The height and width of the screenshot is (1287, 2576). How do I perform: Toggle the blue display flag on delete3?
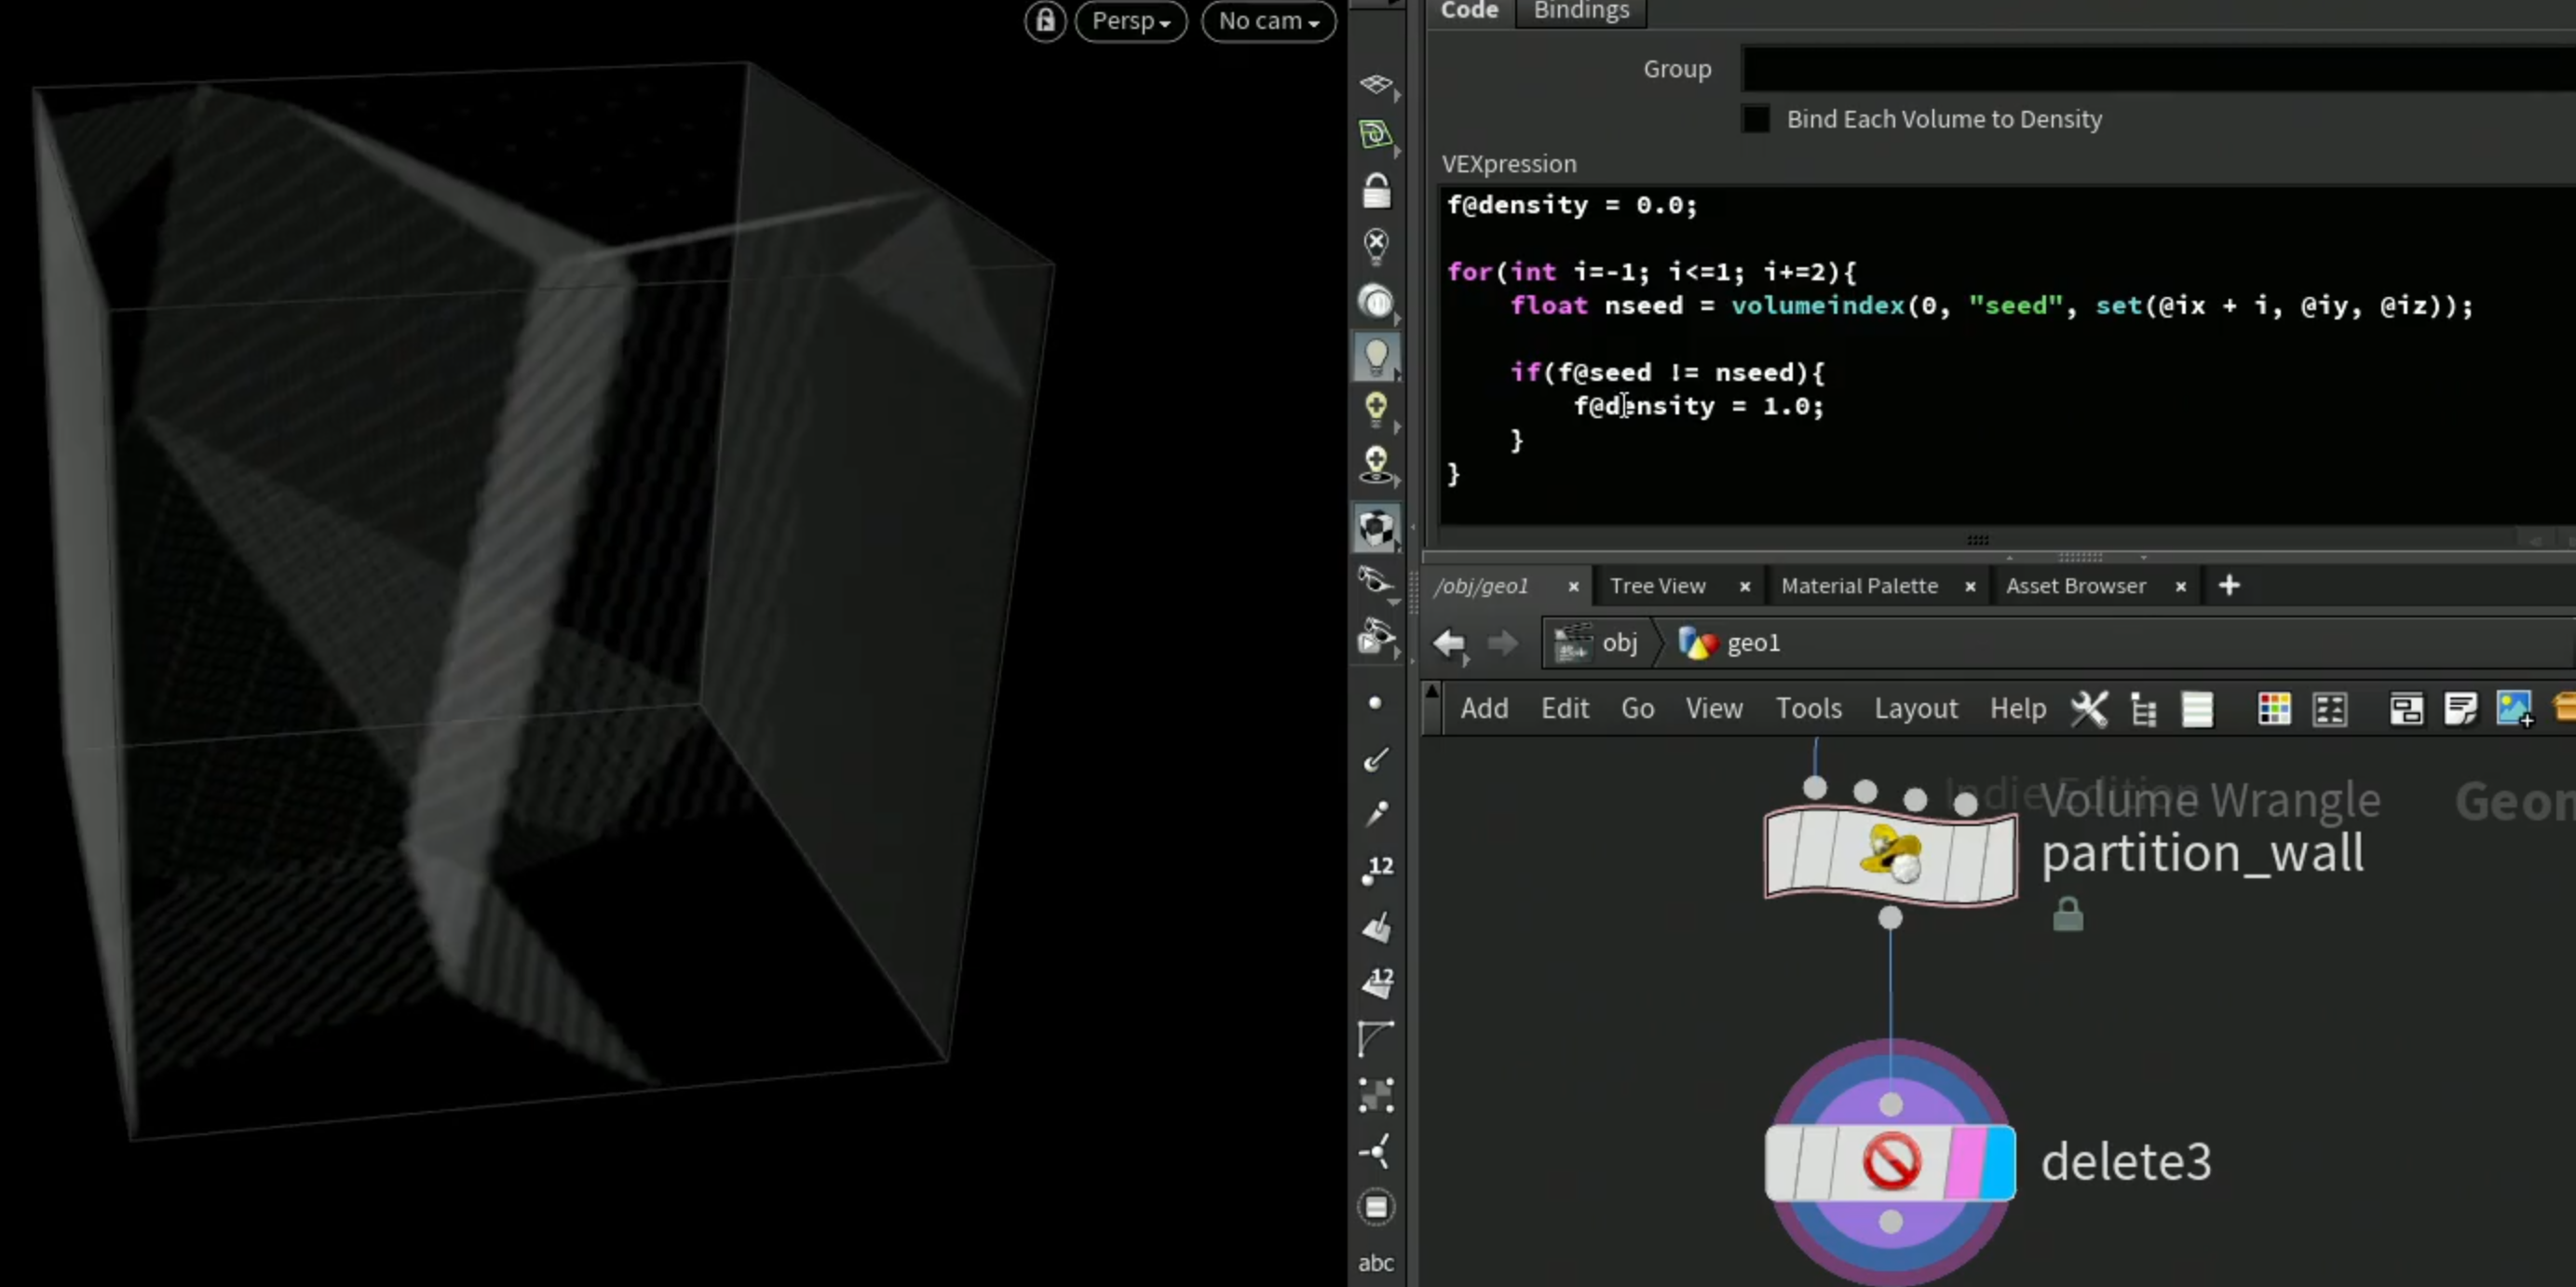pyautogui.click(x=1997, y=1162)
